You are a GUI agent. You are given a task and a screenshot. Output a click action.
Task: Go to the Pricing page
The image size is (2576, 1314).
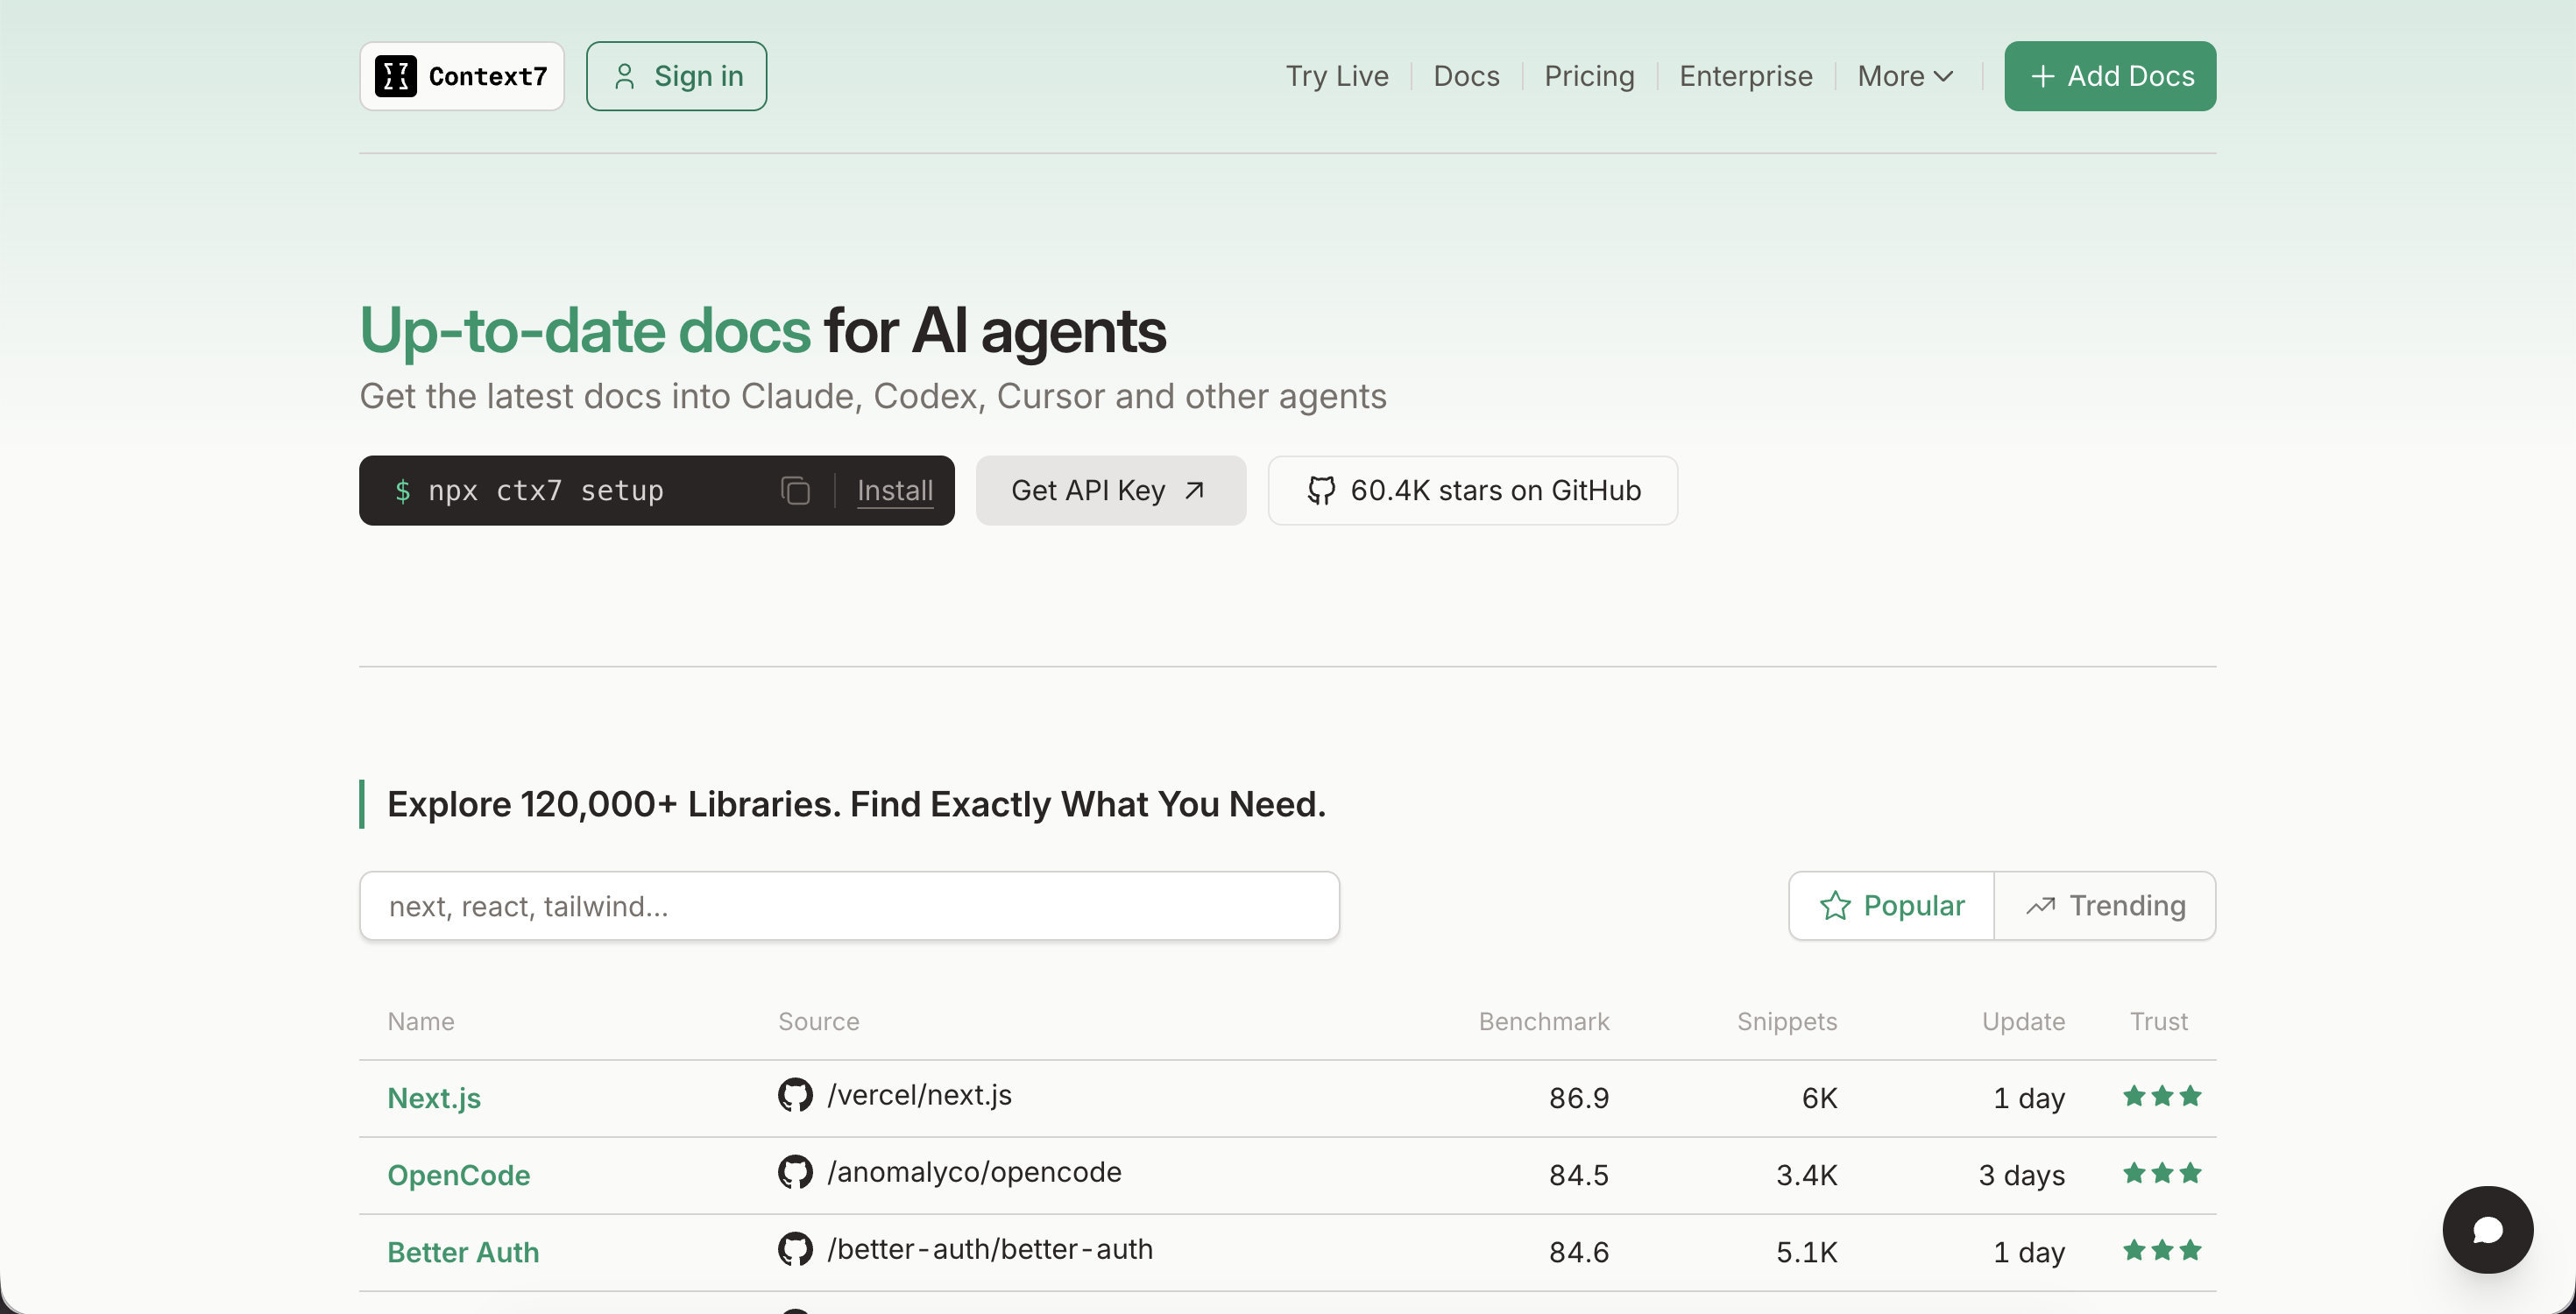coord(1589,76)
